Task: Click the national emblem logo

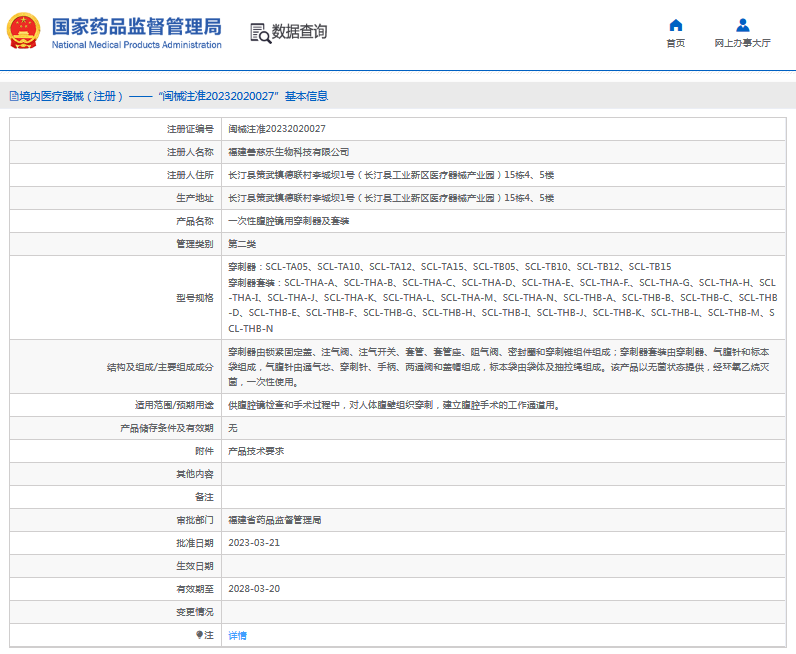Action: 23,31
